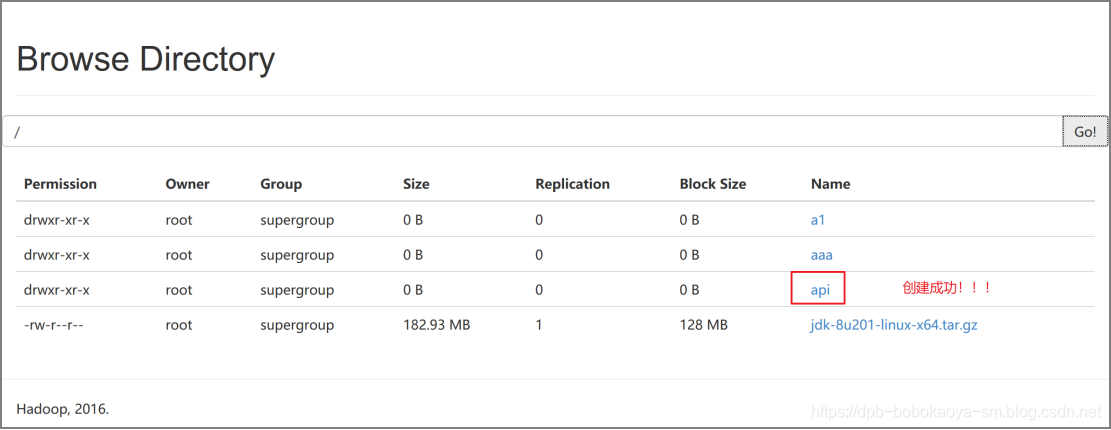Select the -rw-r--r-- permission cell
The width and height of the screenshot is (1111, 430).
click(54, 325)
